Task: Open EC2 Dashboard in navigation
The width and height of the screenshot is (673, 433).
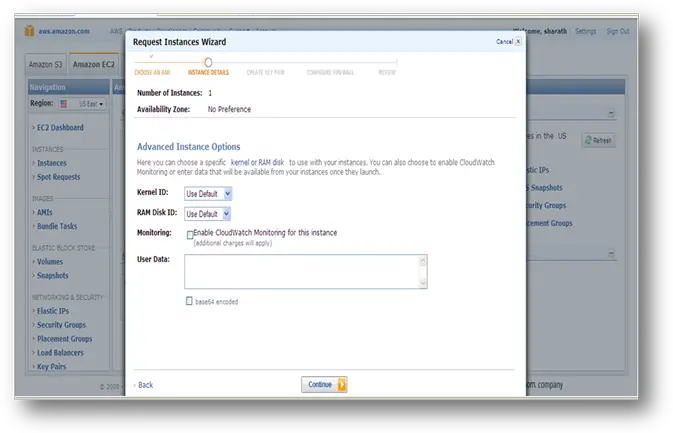Action: point(60,127)
